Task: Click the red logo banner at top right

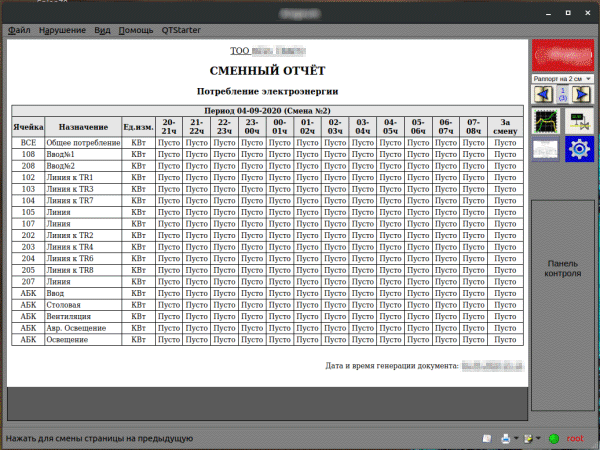Action: point(562,55)
